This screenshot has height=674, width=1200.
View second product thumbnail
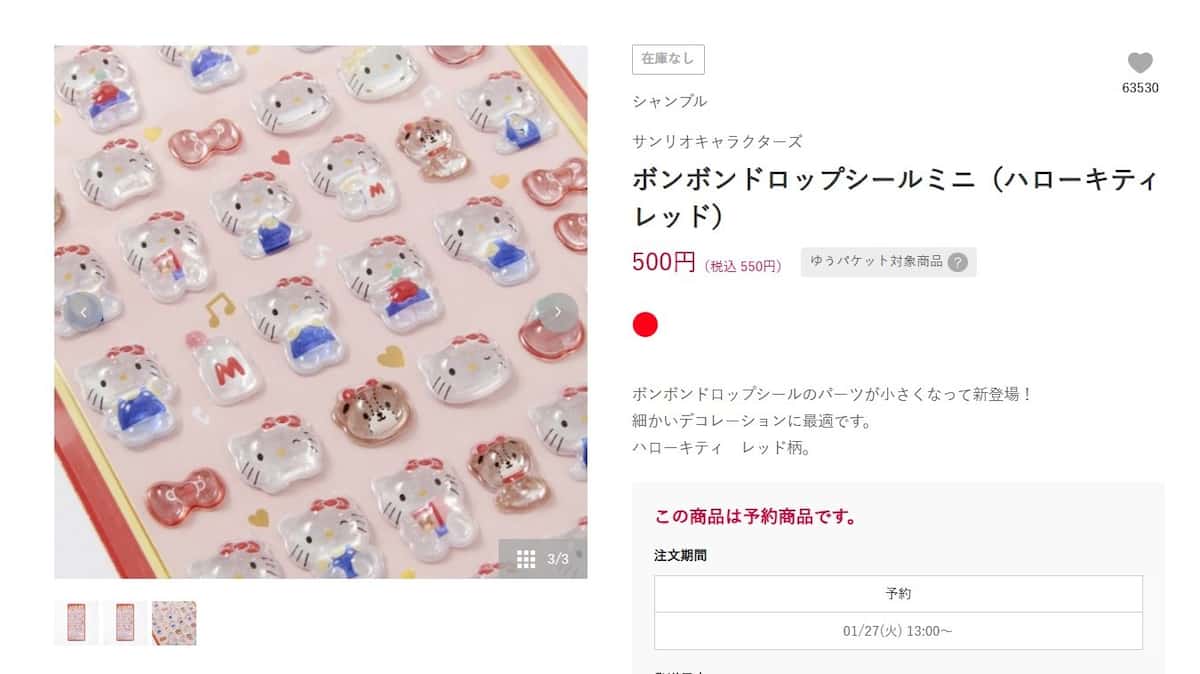(x=125, y=623)
